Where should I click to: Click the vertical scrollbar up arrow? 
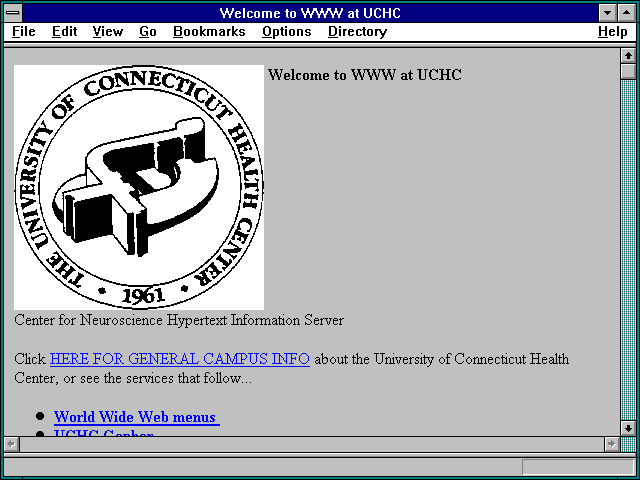[x=628, y=56]
